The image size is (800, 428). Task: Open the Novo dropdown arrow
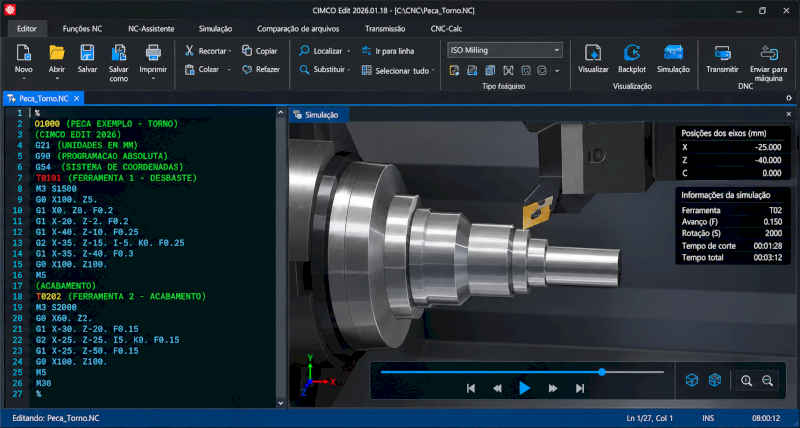pyautogui.click(x=23, y=79)
